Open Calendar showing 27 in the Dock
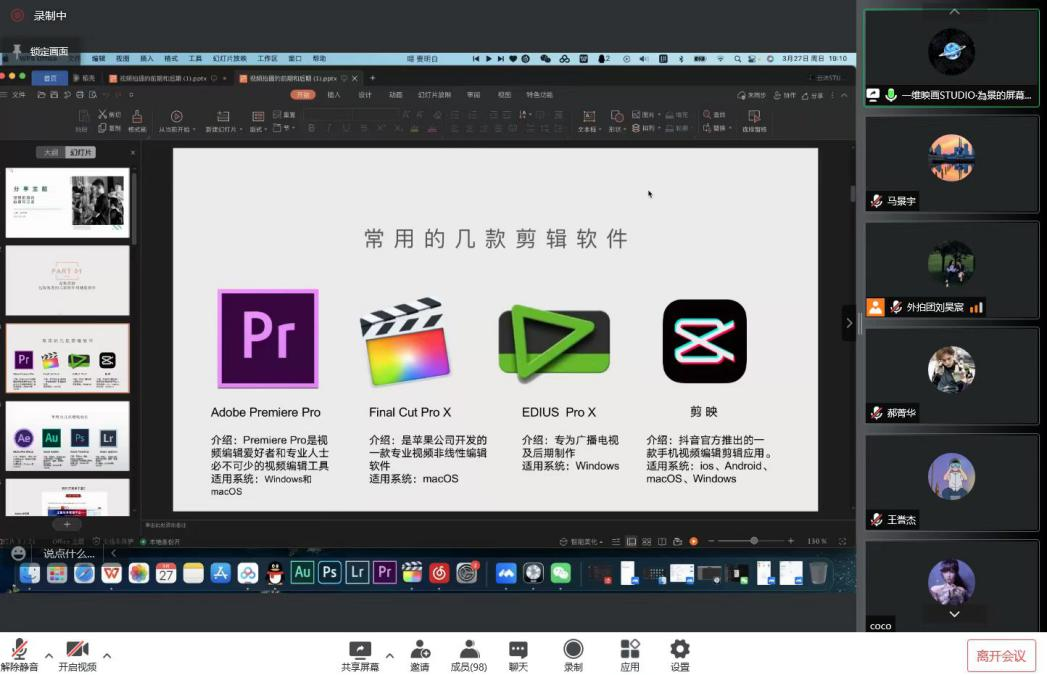Screen dimensions: 1047x675 tap(166, 573)
